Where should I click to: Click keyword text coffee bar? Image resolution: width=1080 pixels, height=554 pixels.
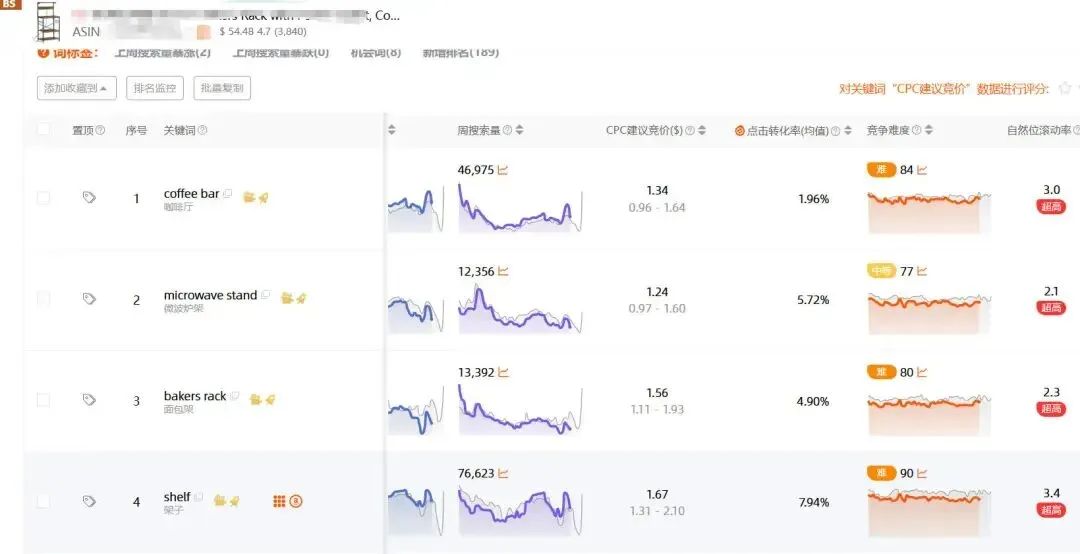click(x=191, y=194)
